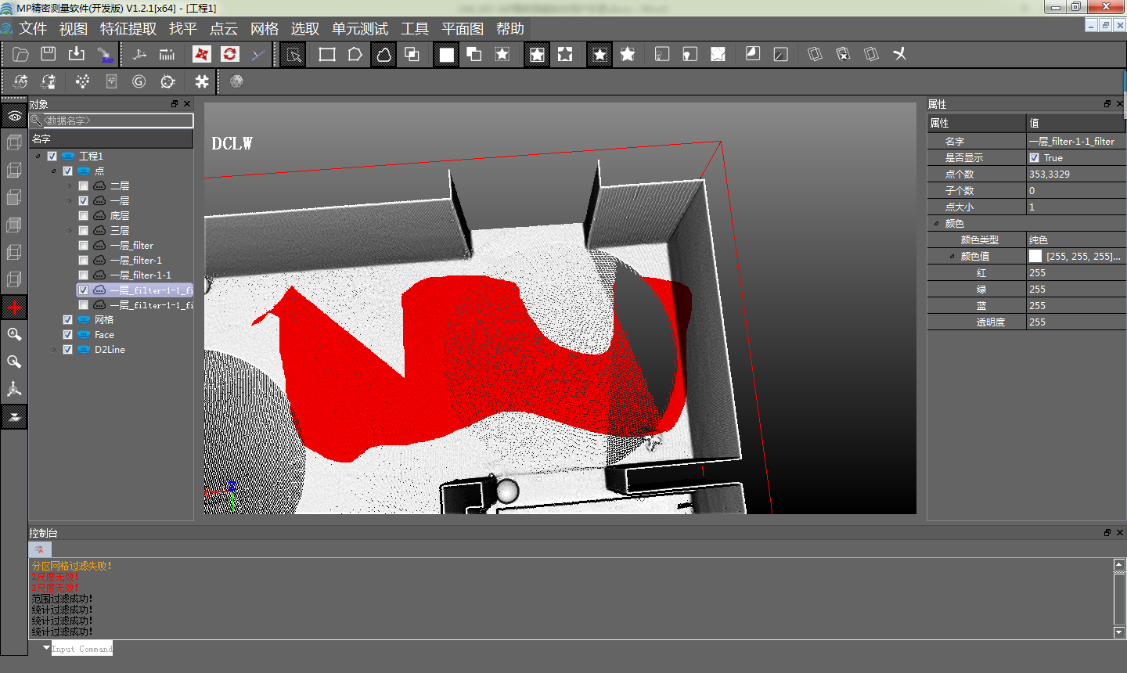Close the 对象 panel

pyautogui.click(x=187, y=104)
